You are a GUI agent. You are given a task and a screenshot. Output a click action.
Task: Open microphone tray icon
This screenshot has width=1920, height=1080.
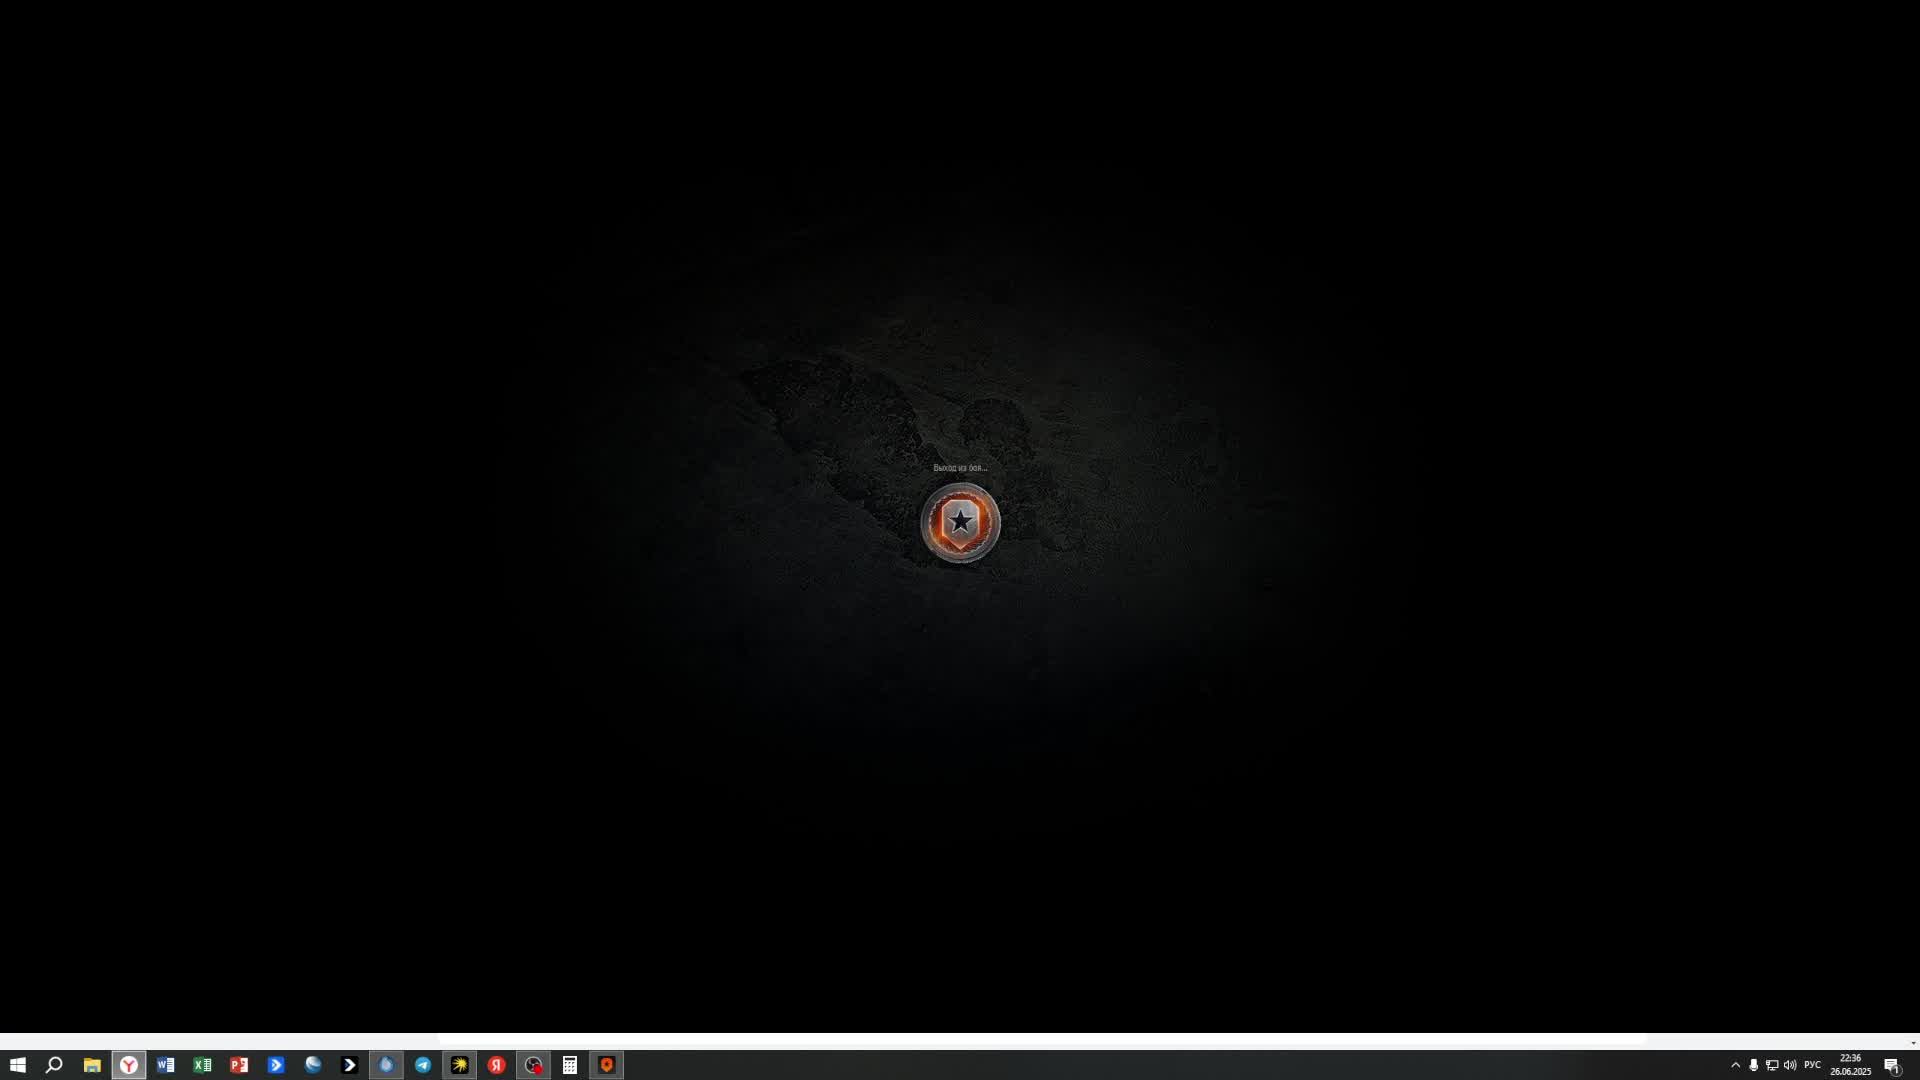point(1753,1065)
